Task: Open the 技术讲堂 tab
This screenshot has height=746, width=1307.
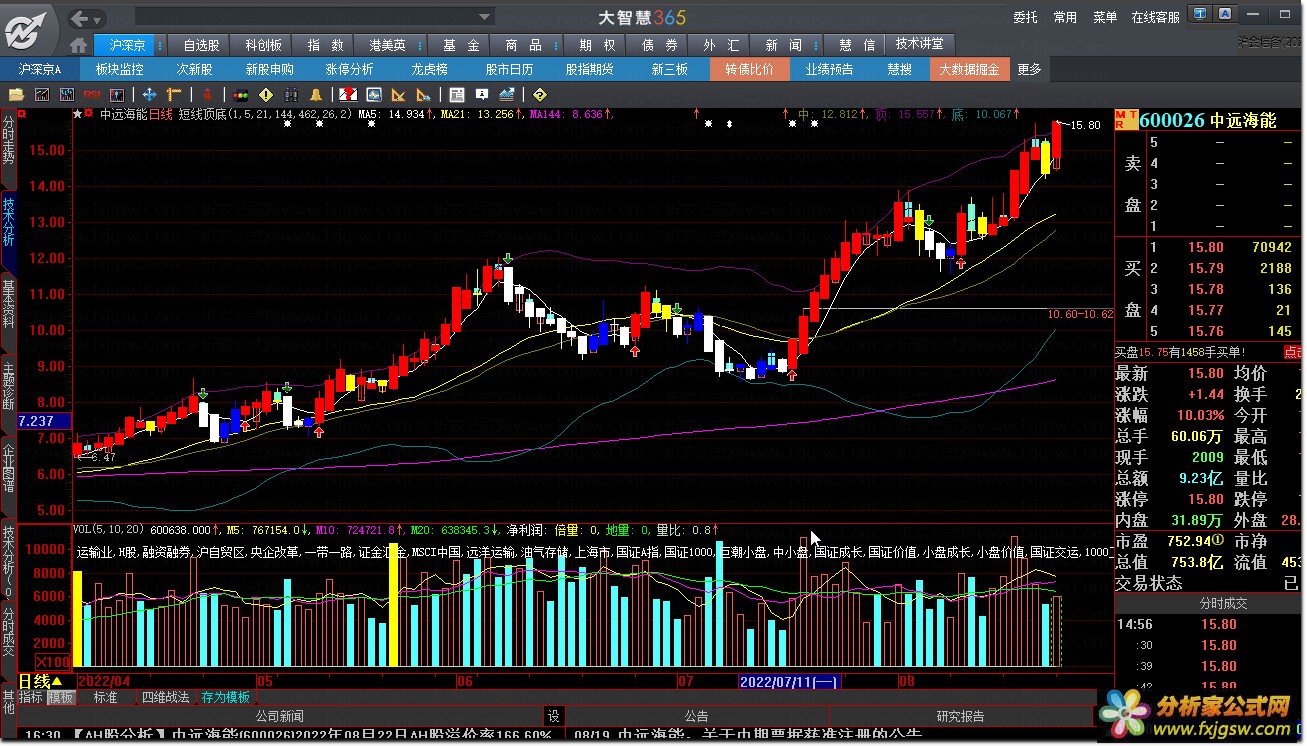Action: coord(920,44)
